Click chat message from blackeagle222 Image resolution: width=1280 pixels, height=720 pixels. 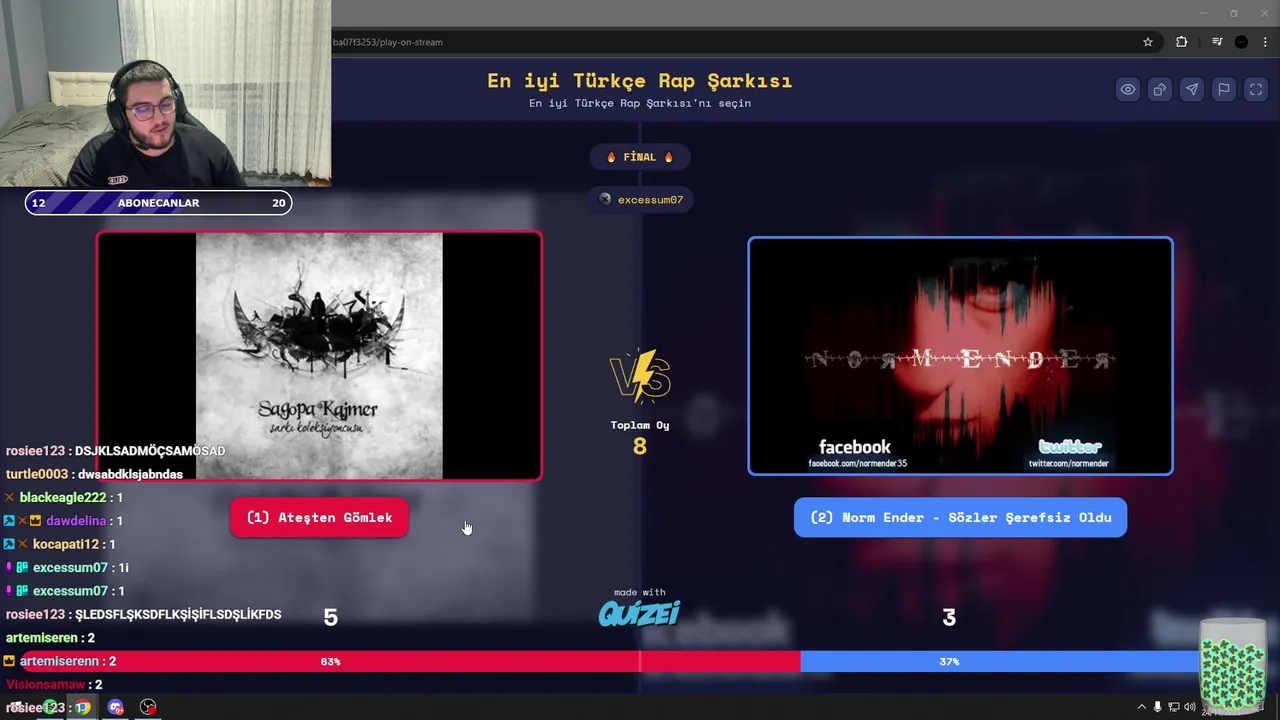pos(63,497)
